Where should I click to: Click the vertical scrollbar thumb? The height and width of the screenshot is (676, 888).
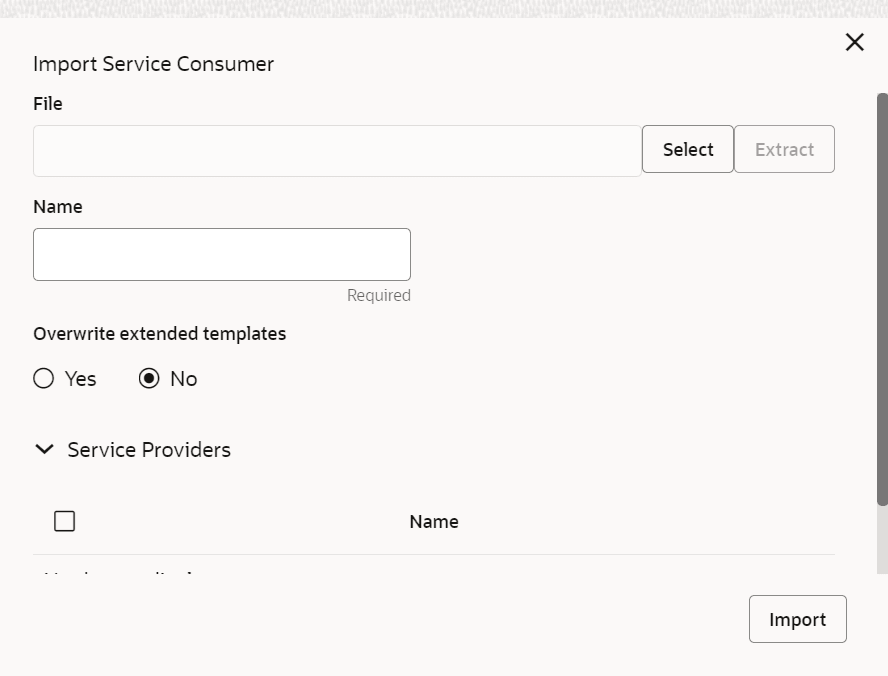click(882, 300)
